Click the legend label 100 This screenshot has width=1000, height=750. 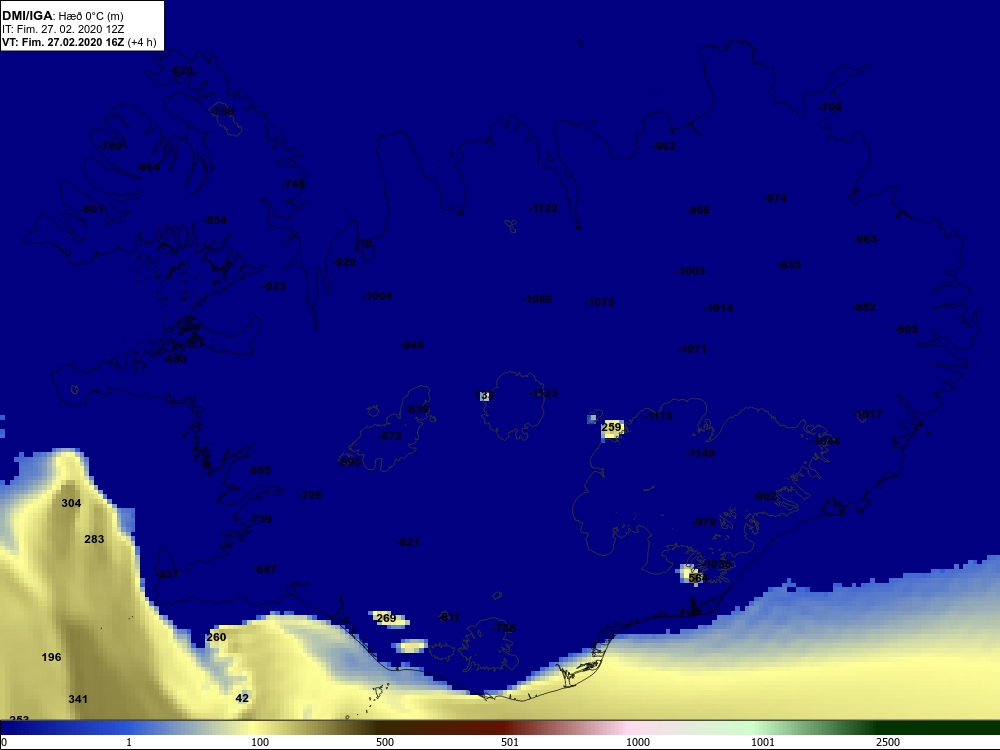pyautogui.click(x=260, y=742)
